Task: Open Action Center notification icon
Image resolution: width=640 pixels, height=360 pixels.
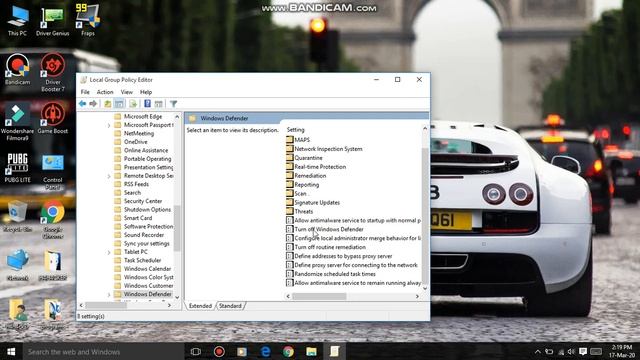Action: (583, 351)
